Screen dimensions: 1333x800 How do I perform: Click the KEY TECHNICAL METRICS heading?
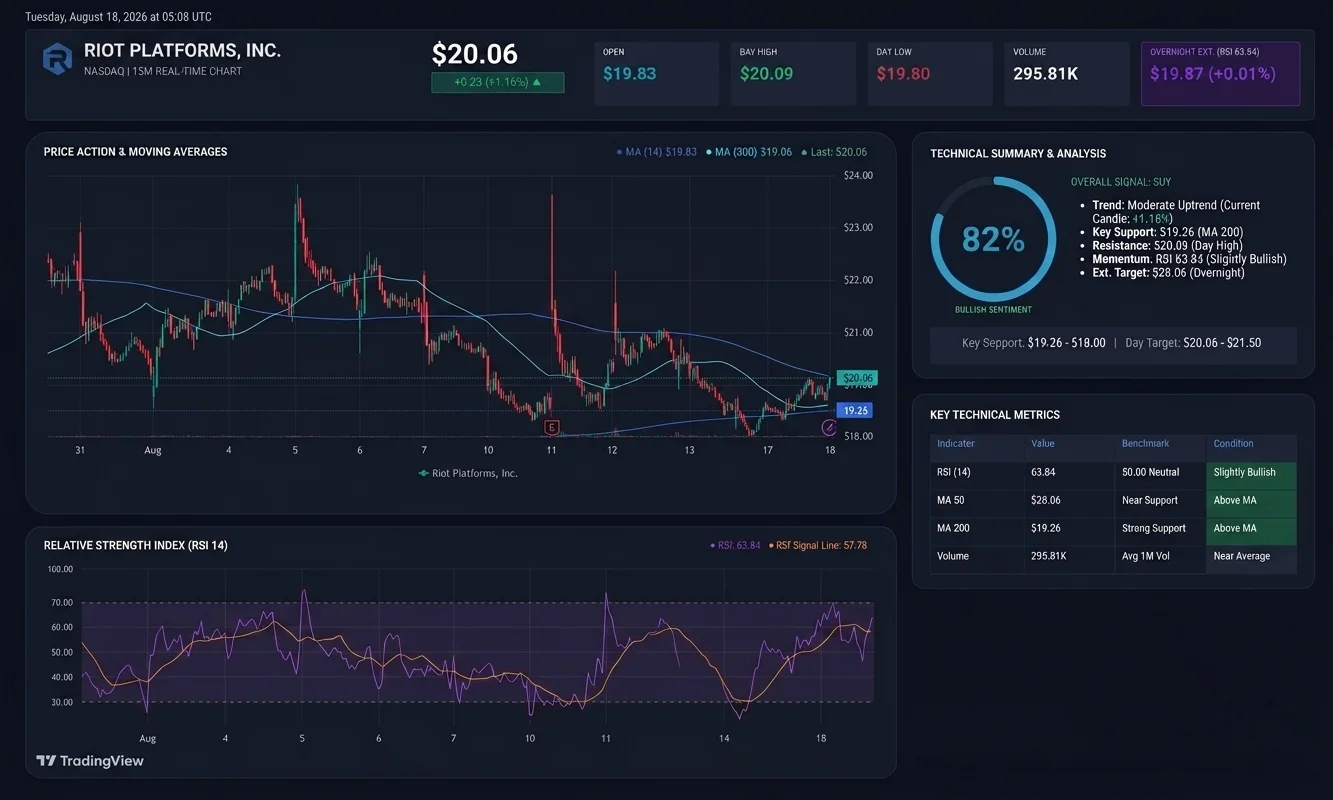995,415
